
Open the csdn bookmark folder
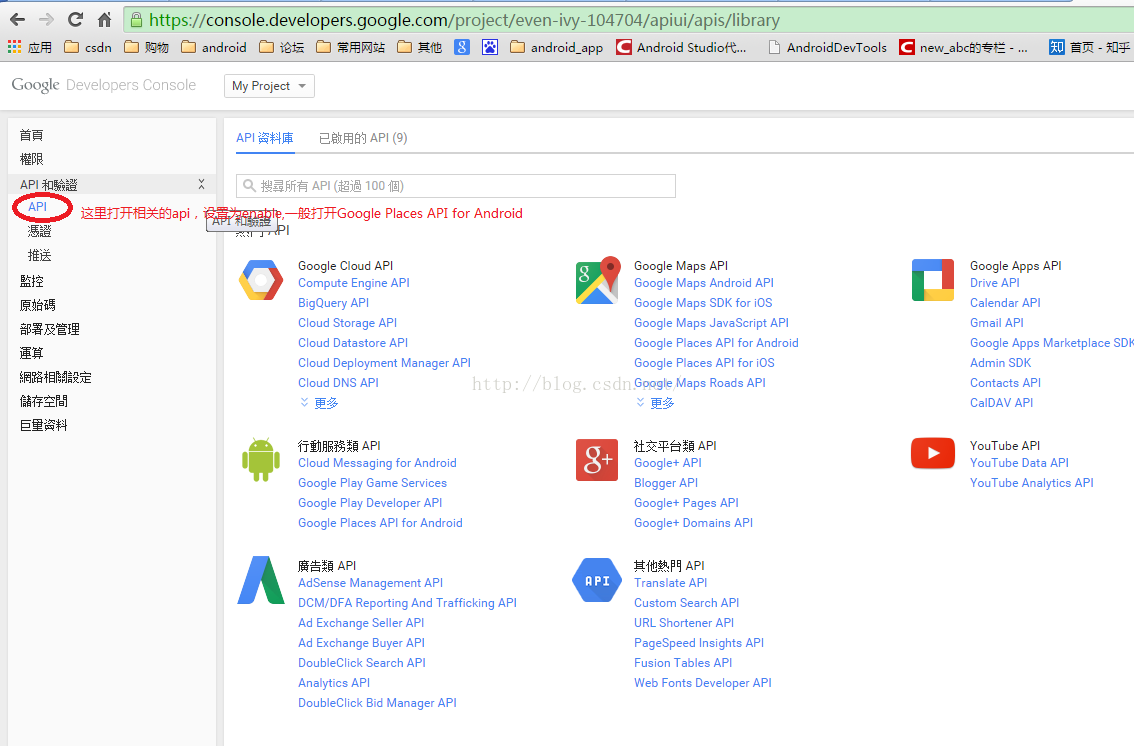[x=88, y=47]
